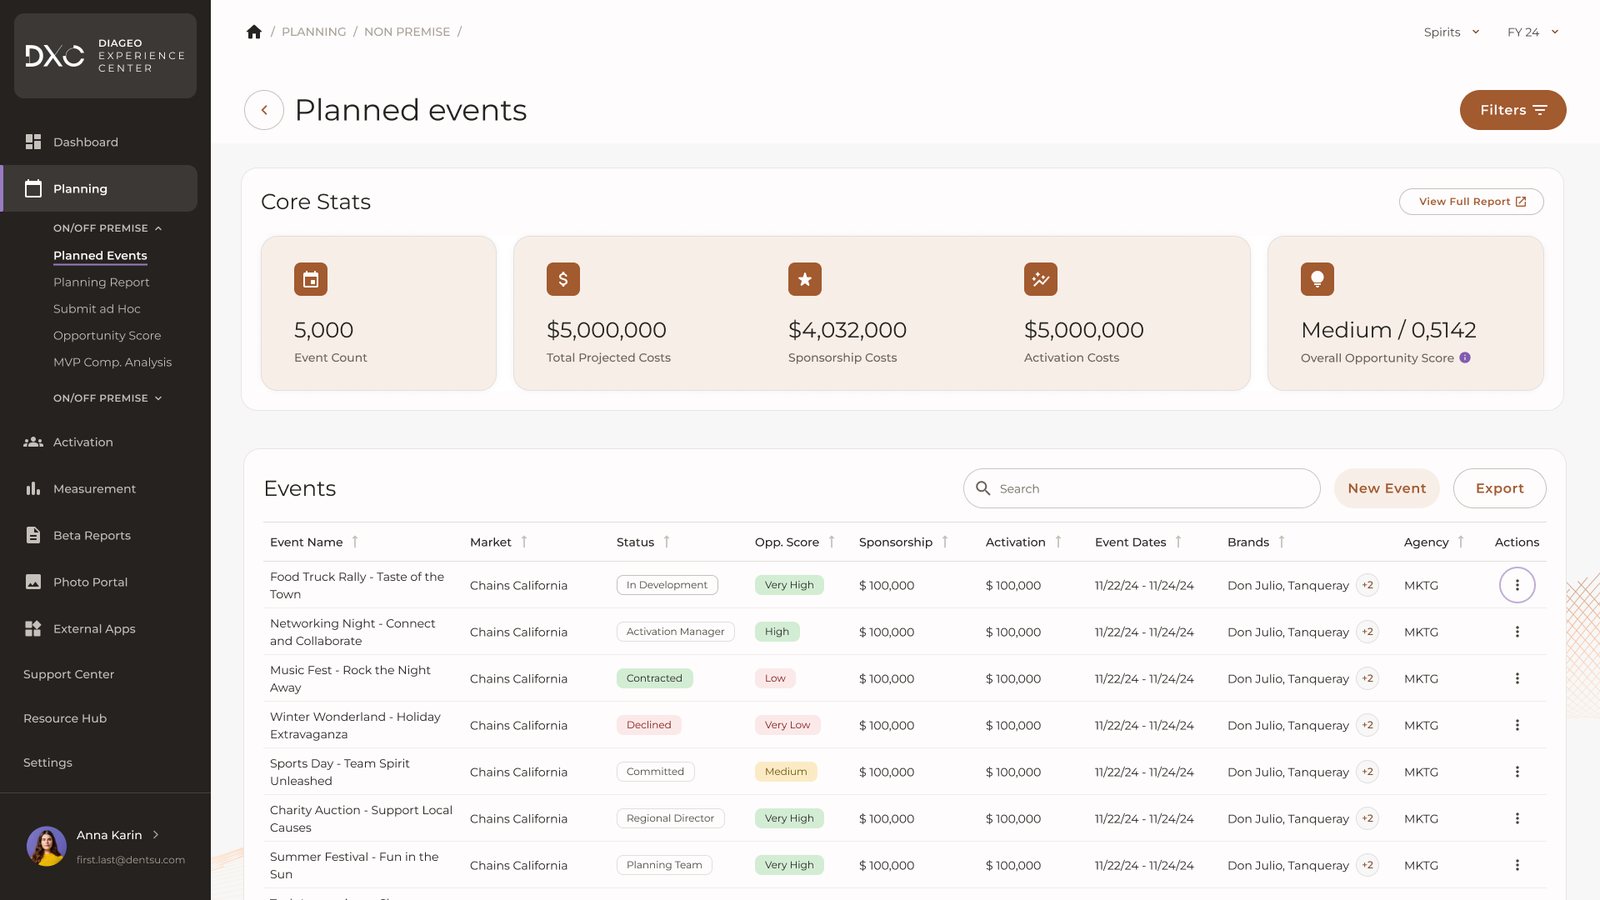Open Resource Hub from sidebar

tap(65, 718)
